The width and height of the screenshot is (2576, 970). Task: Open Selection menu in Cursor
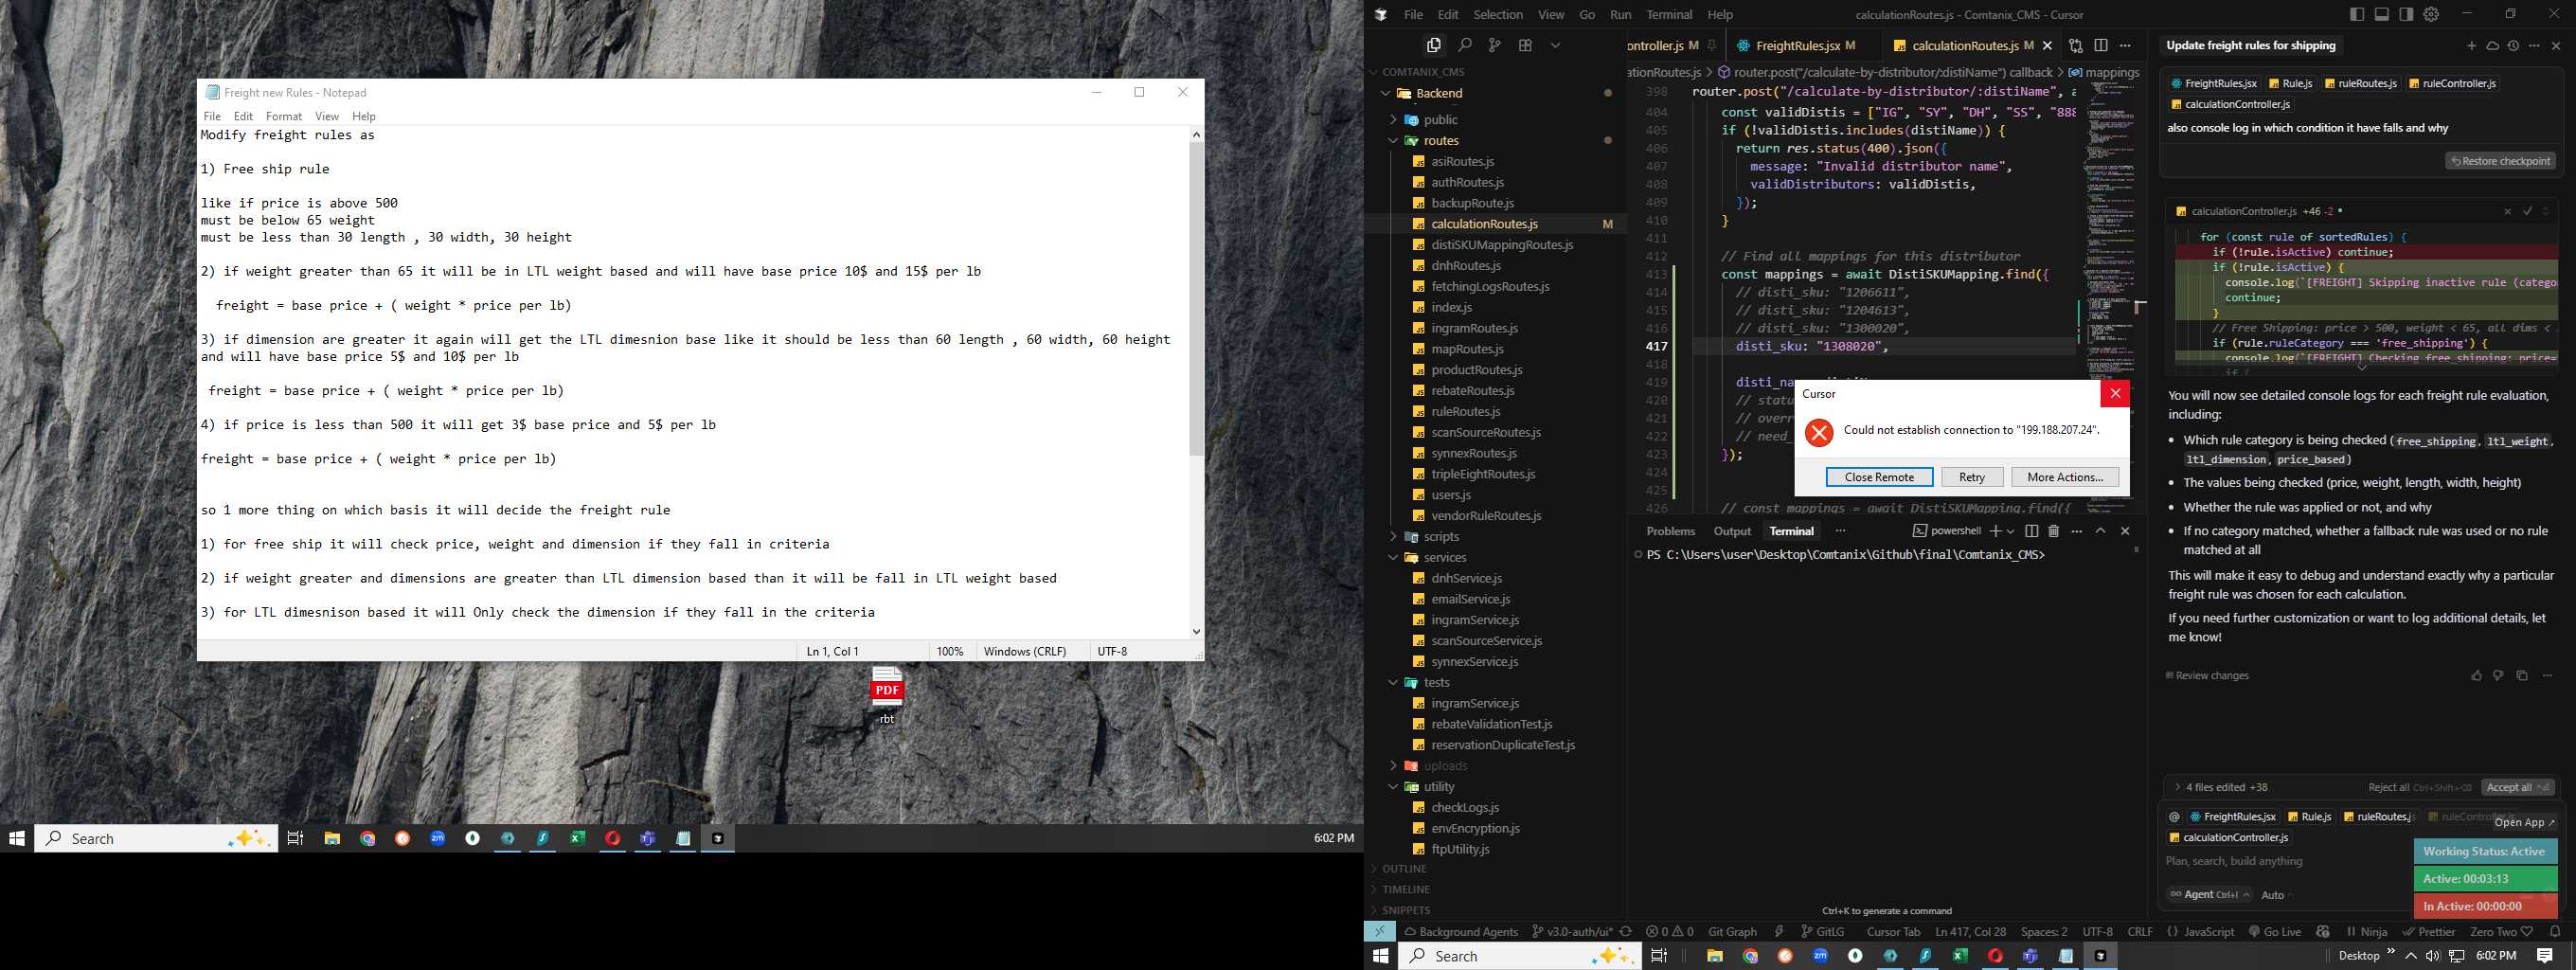tap(1497, 14)
